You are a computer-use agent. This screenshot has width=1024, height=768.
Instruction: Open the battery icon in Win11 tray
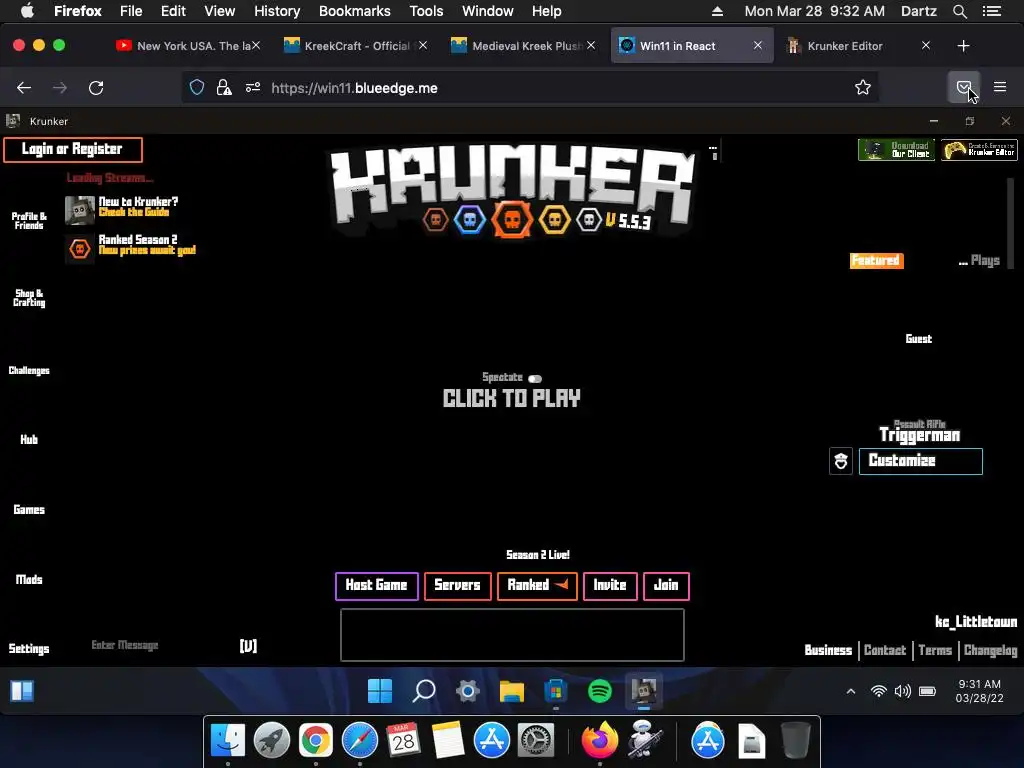click(927, 691)
